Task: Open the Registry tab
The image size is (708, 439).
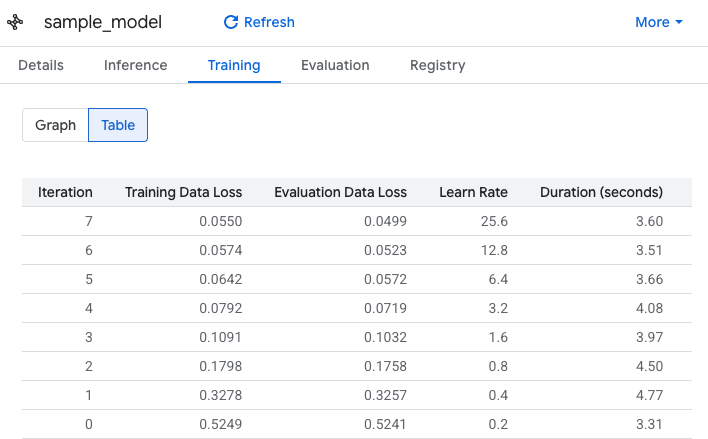Action: point(438,65)
